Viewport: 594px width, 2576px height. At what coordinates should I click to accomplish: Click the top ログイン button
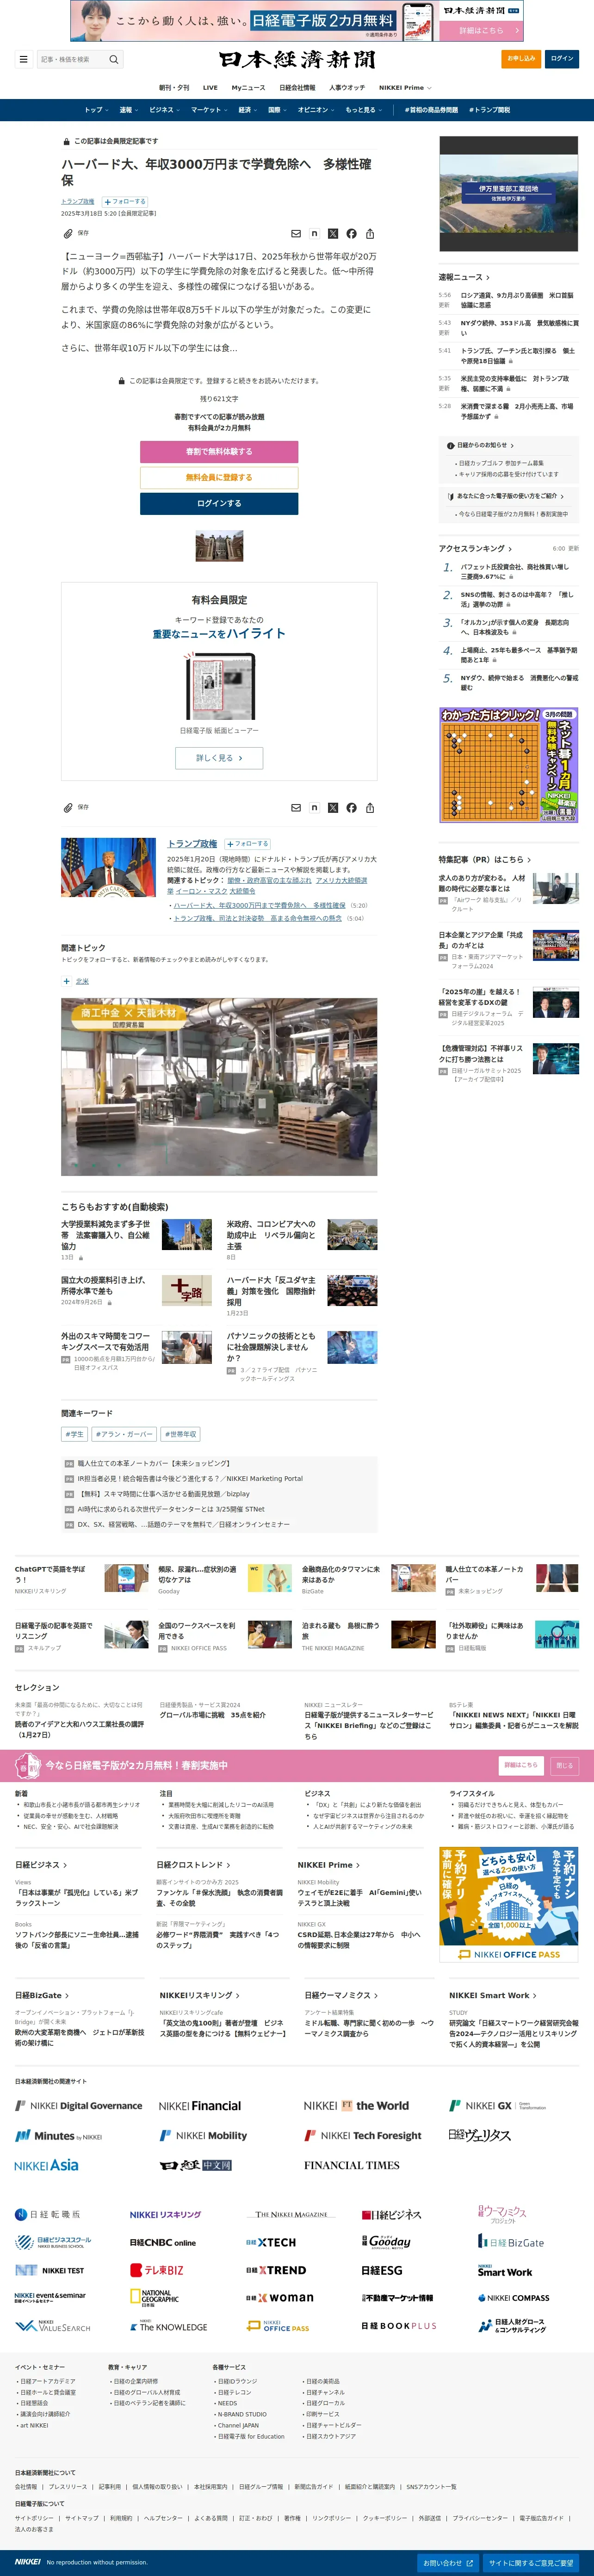click(562, 59)
